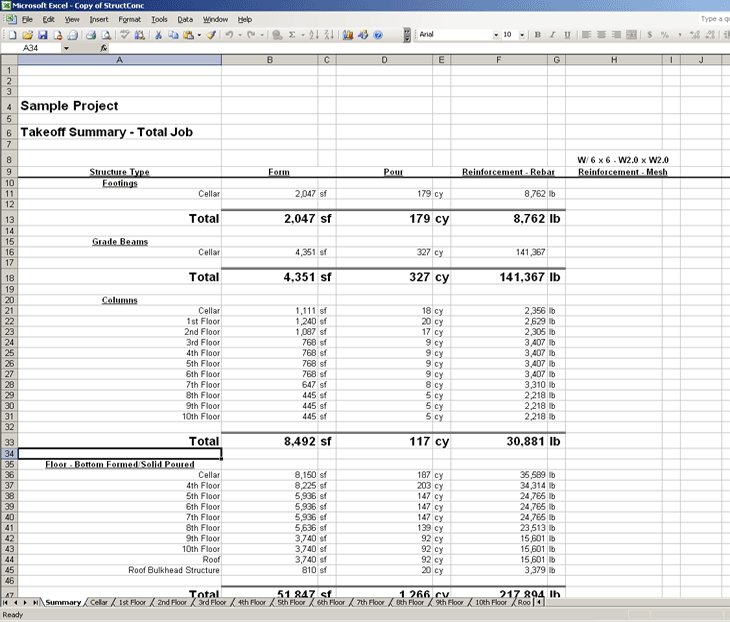The height and width of the screenshot is (622, 730).
Task: Click the column B header
Action: point(269,61)
